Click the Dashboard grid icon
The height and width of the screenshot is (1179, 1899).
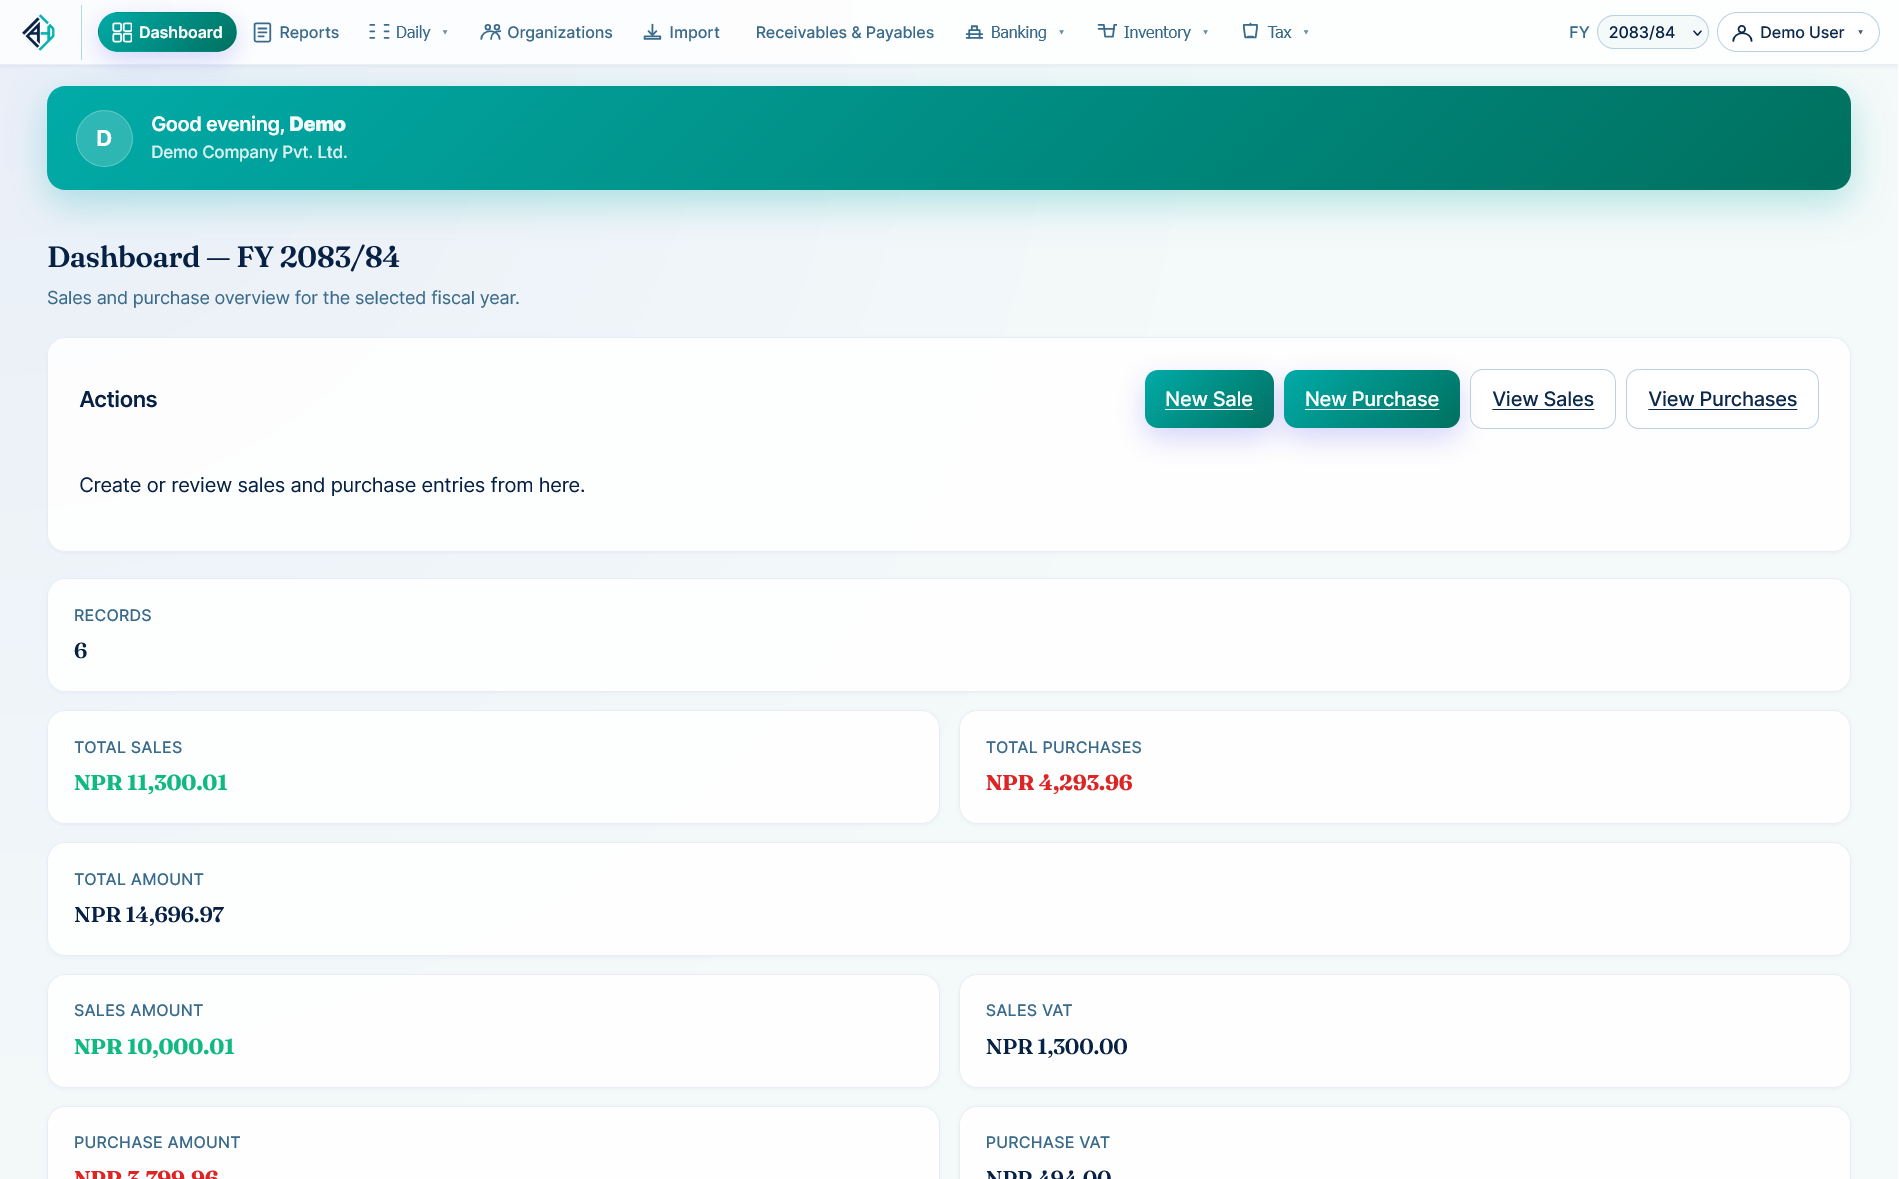(122, 32)
